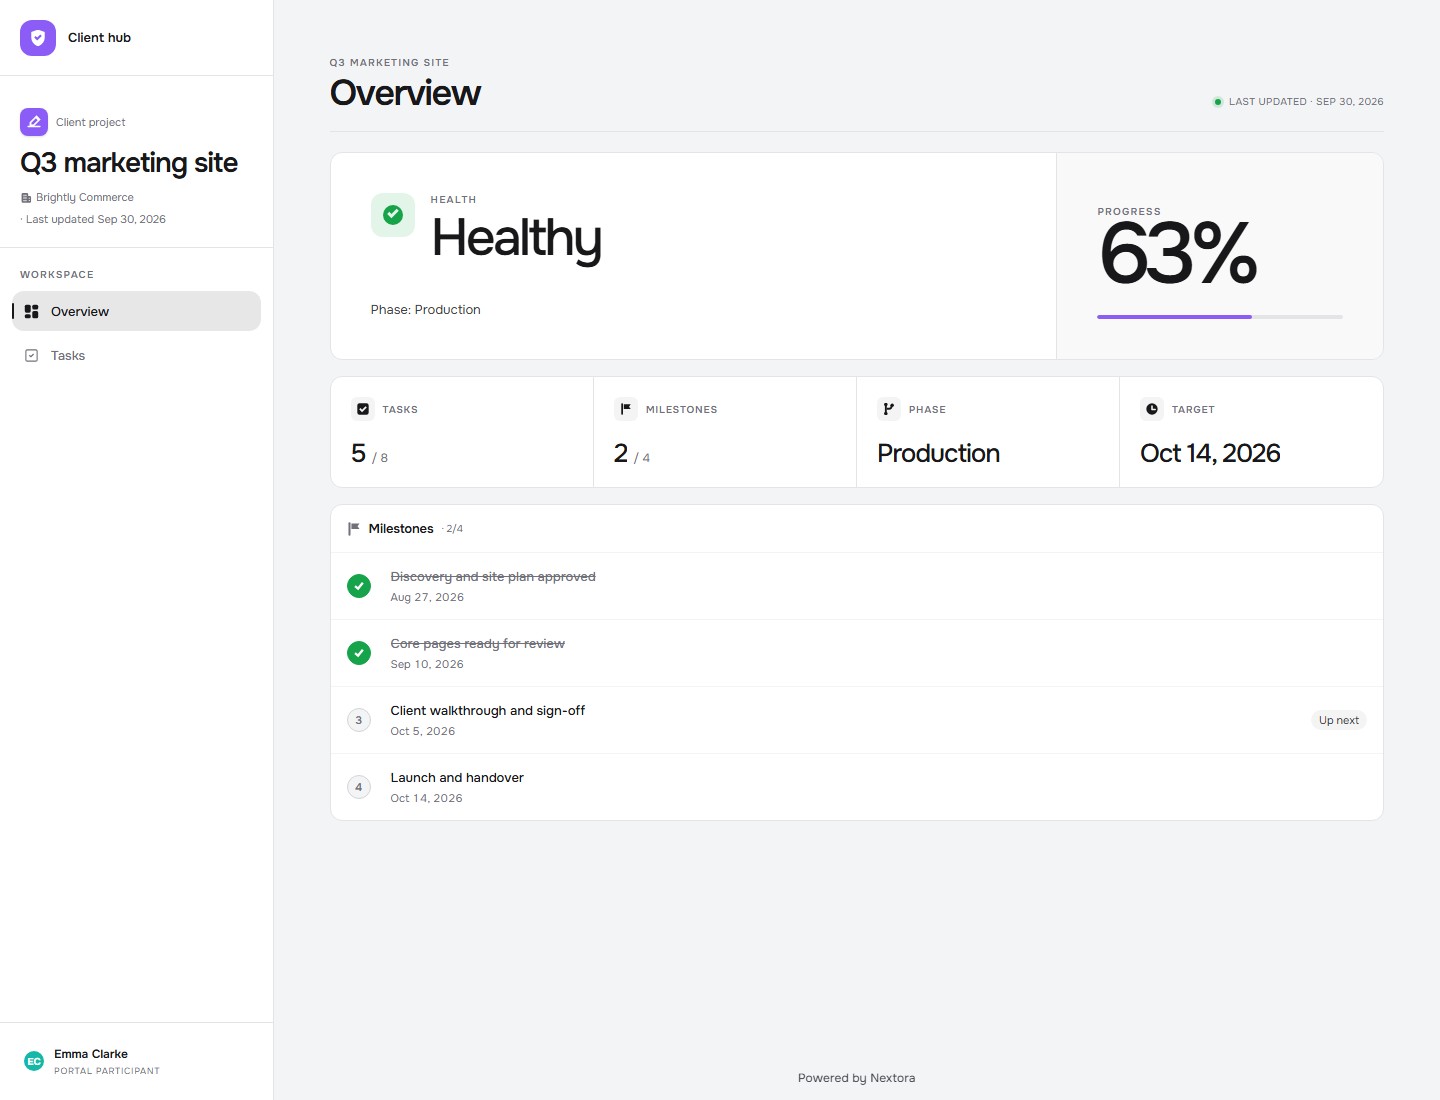Open the Tasks workspace item
This screenshot has height=1100, width=1440.
point(137,355)
